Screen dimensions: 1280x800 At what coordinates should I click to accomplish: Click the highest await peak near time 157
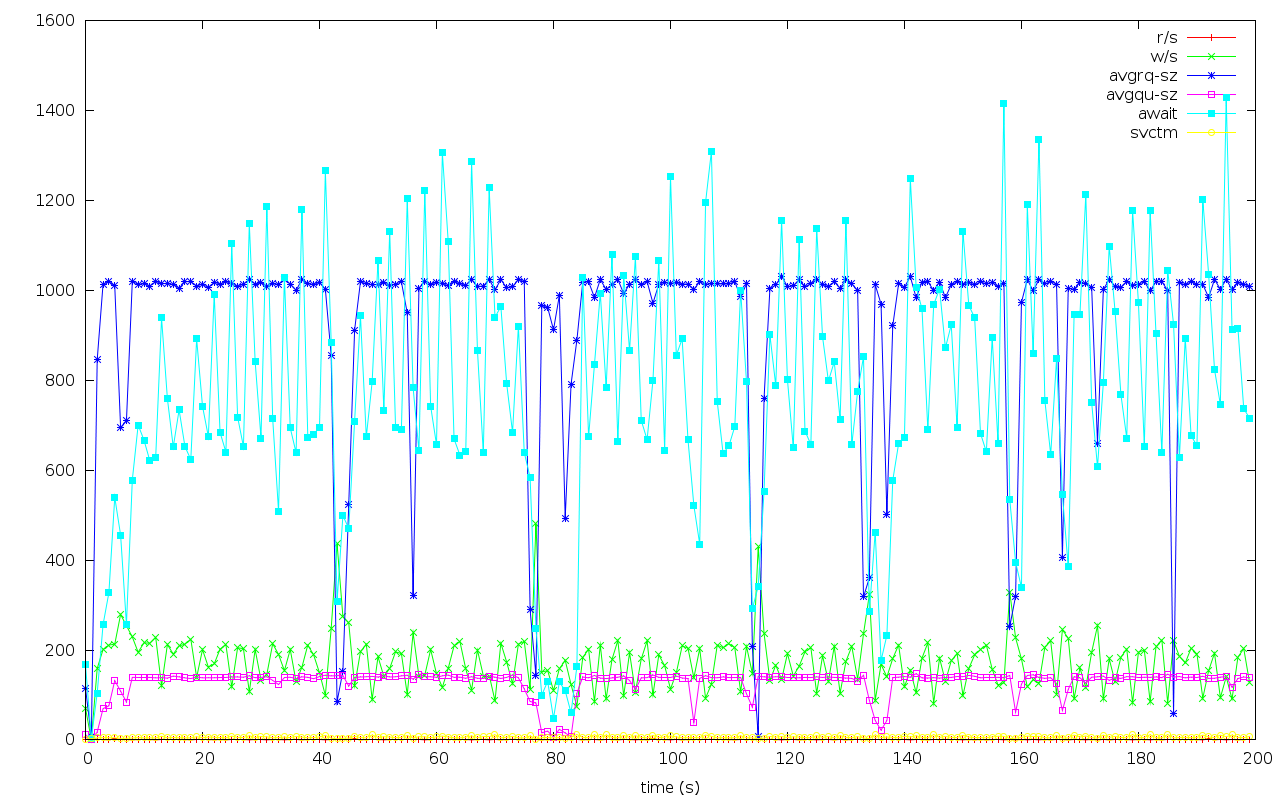point(1003,103)
